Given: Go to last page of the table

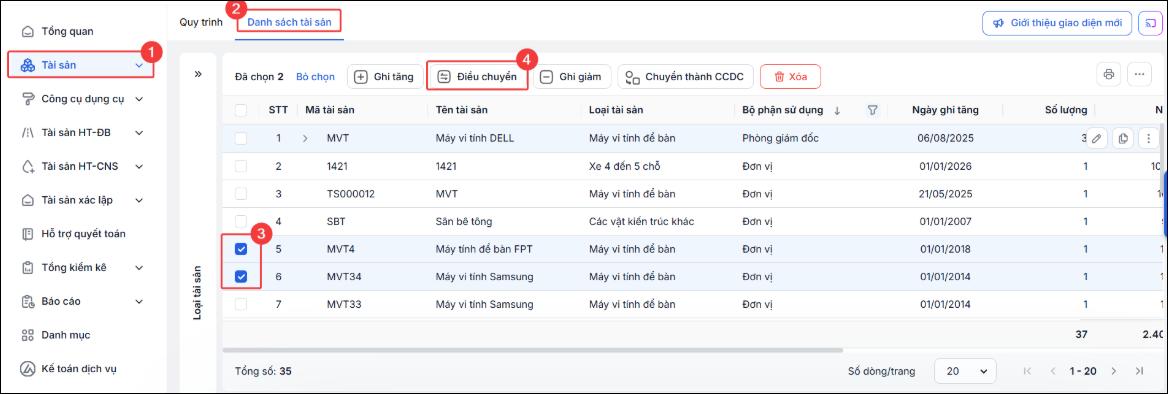Looking at the screenshot, I should tap(1139, 371).
